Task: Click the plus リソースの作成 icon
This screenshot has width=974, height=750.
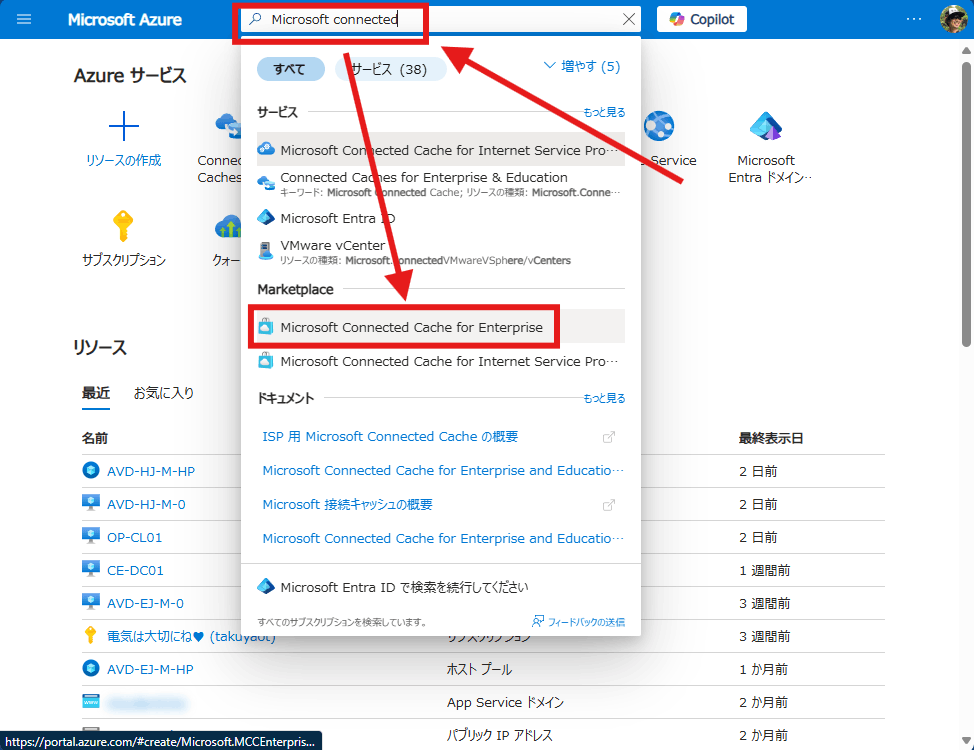Action: pos(124,126)
